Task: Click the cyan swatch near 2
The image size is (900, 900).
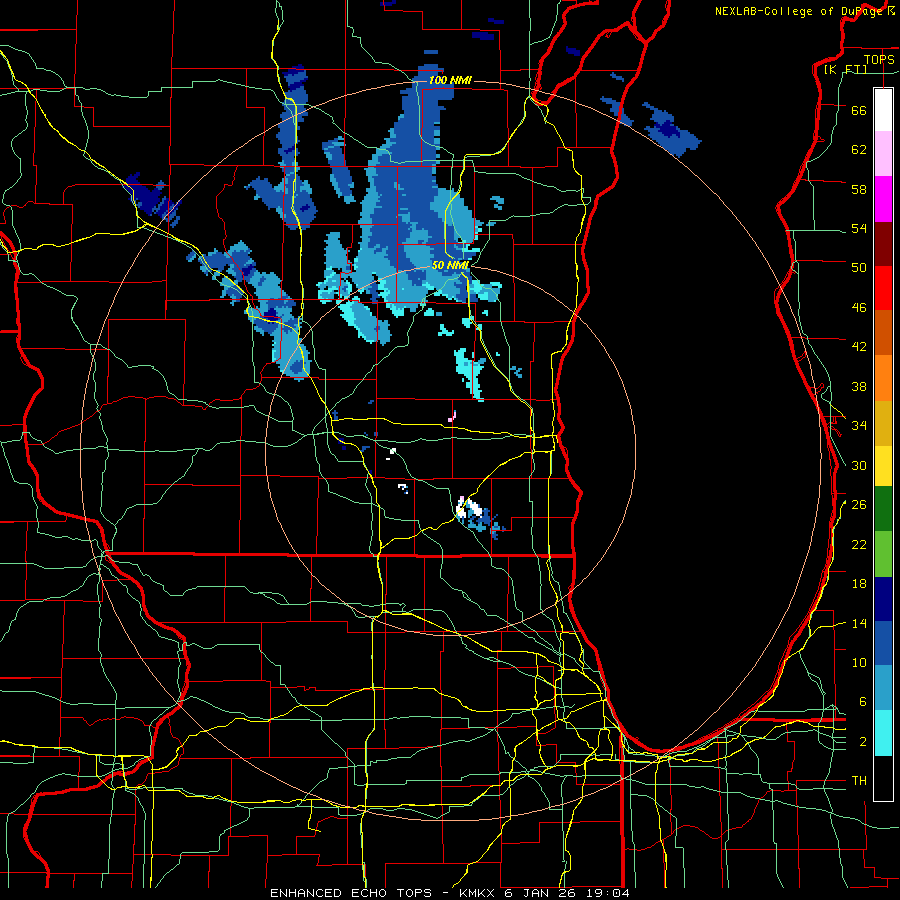Action: tap(883, 733)
